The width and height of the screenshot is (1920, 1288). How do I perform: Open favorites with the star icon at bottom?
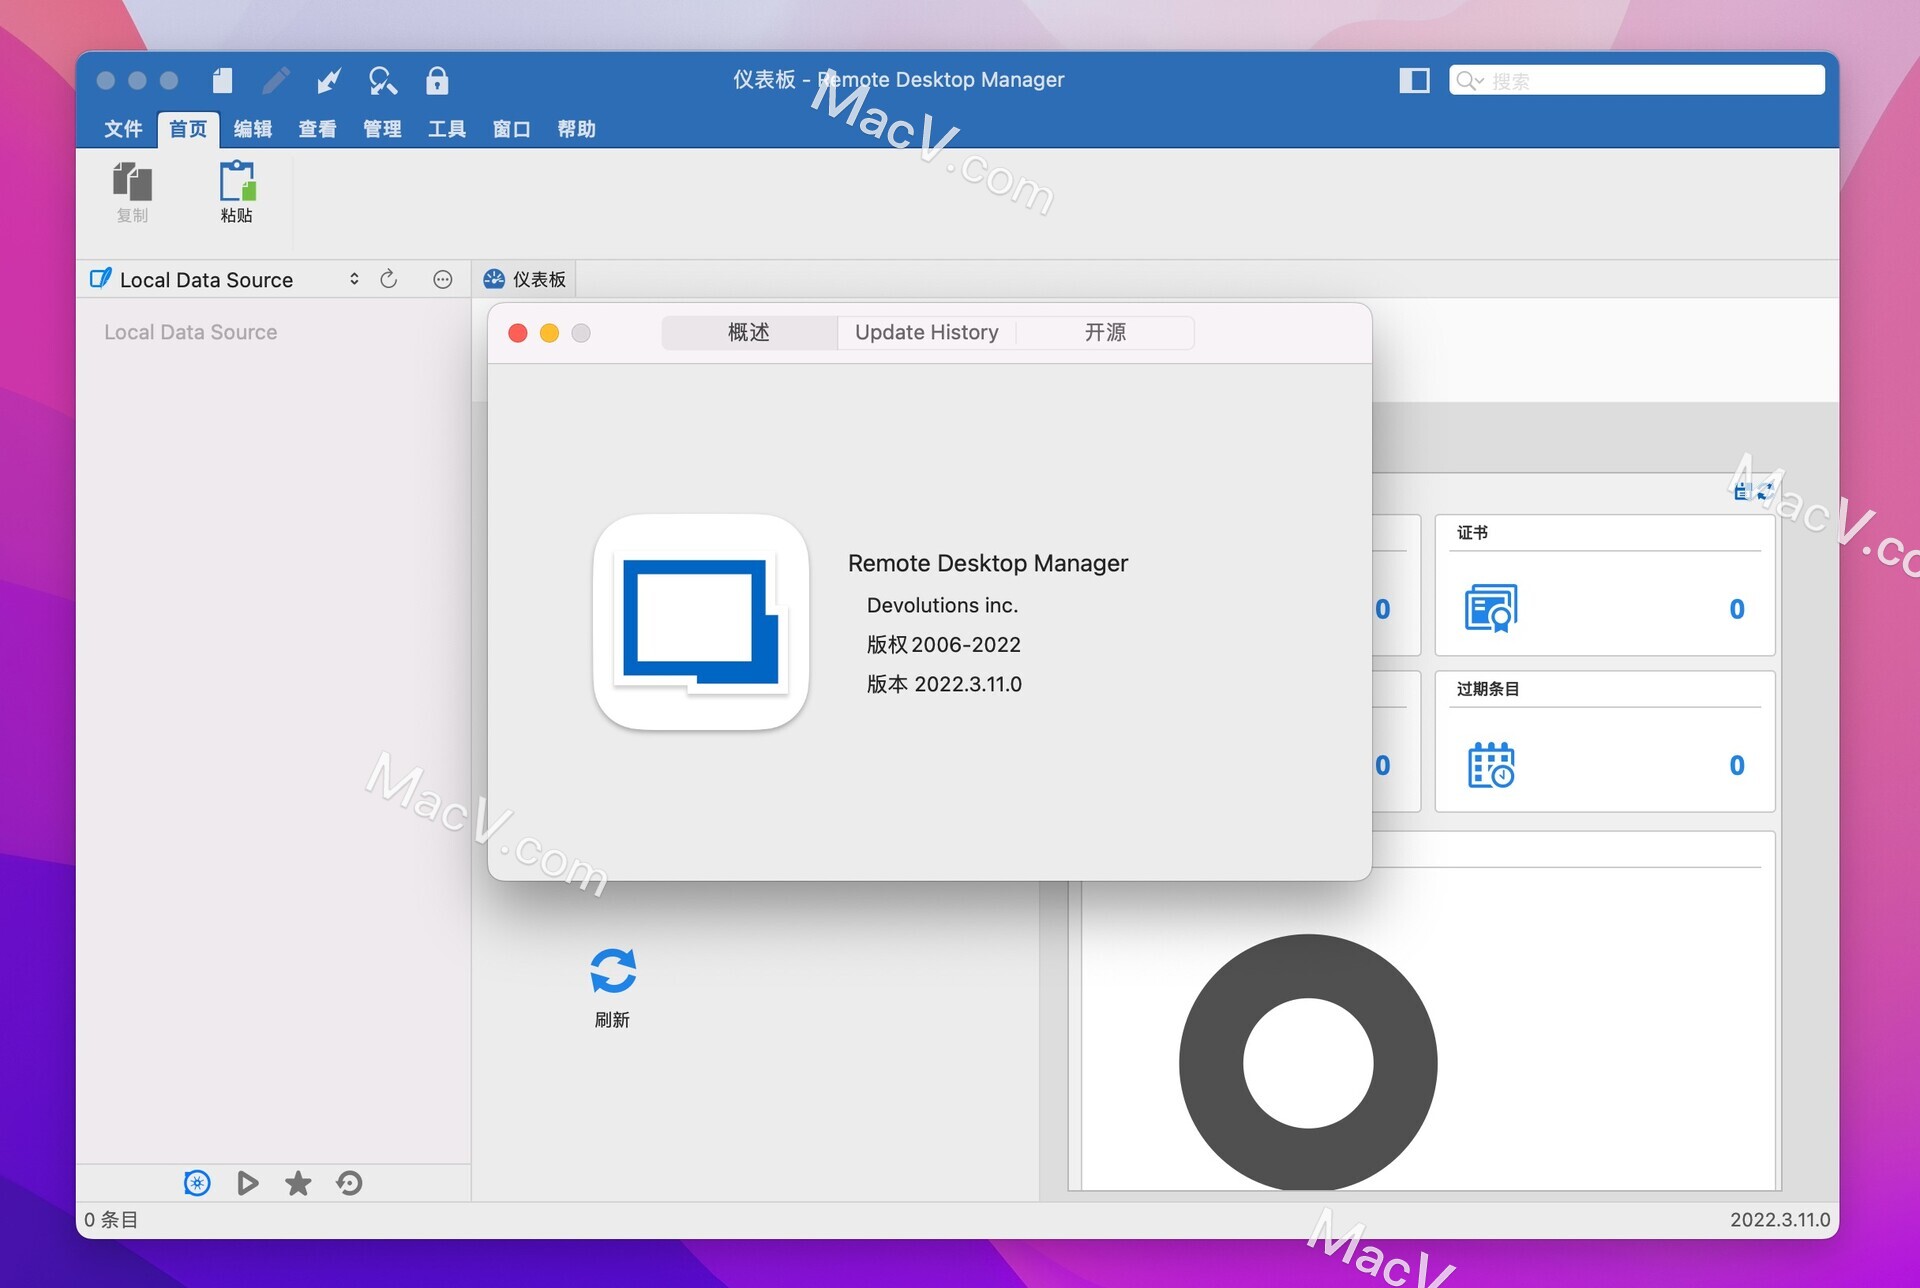297,1183
